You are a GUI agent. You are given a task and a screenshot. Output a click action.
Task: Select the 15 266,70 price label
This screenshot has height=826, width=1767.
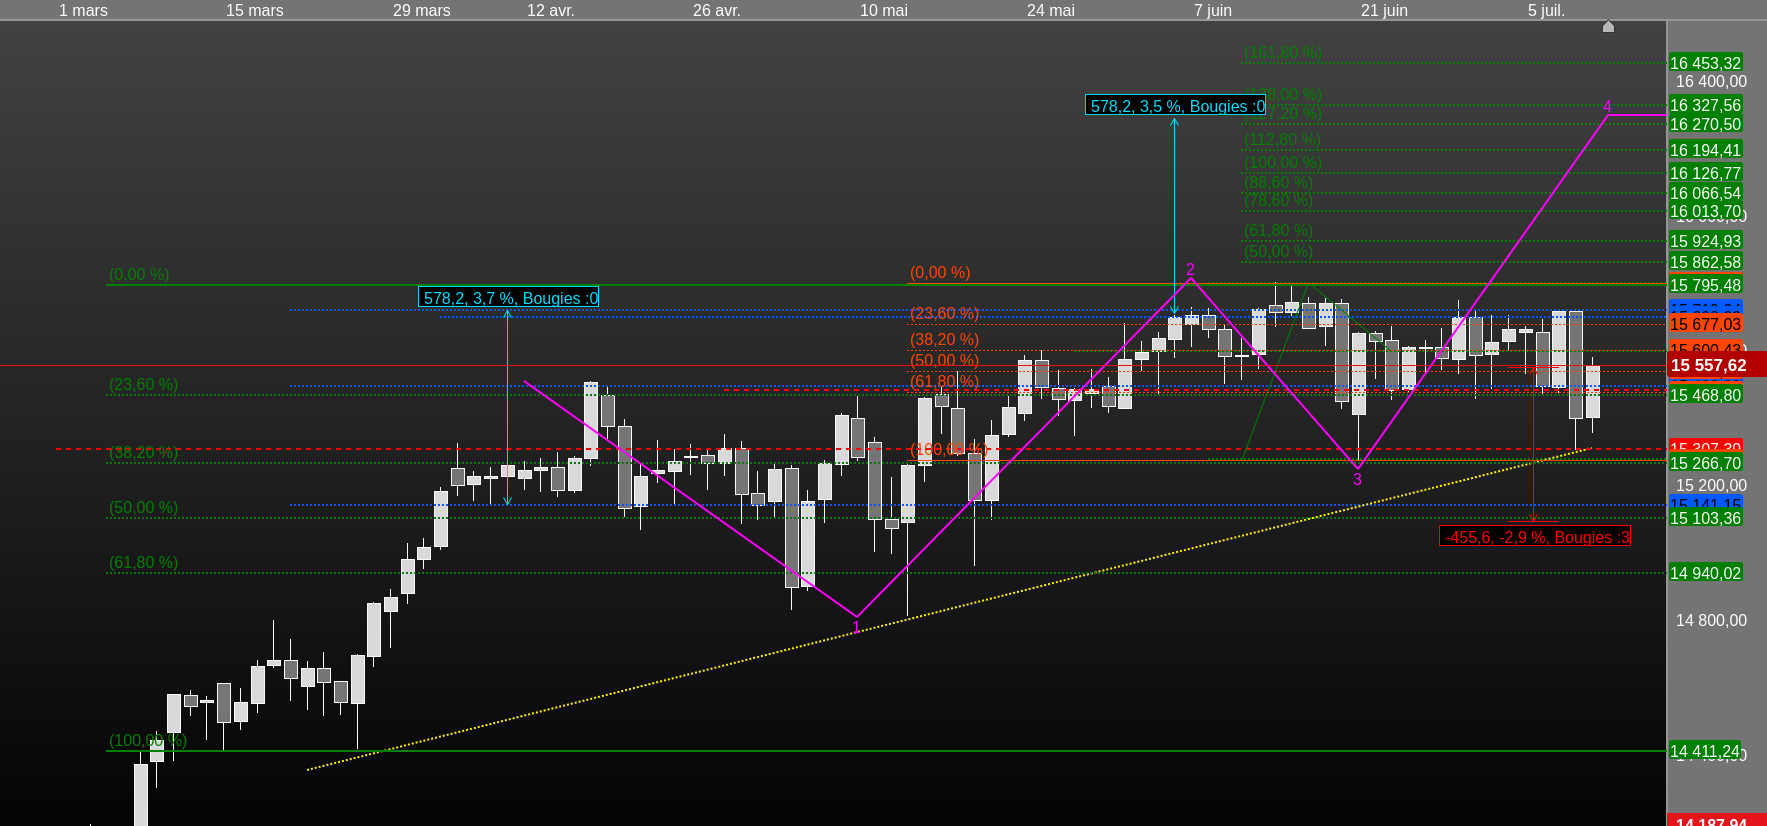(x=1706, y=463)
